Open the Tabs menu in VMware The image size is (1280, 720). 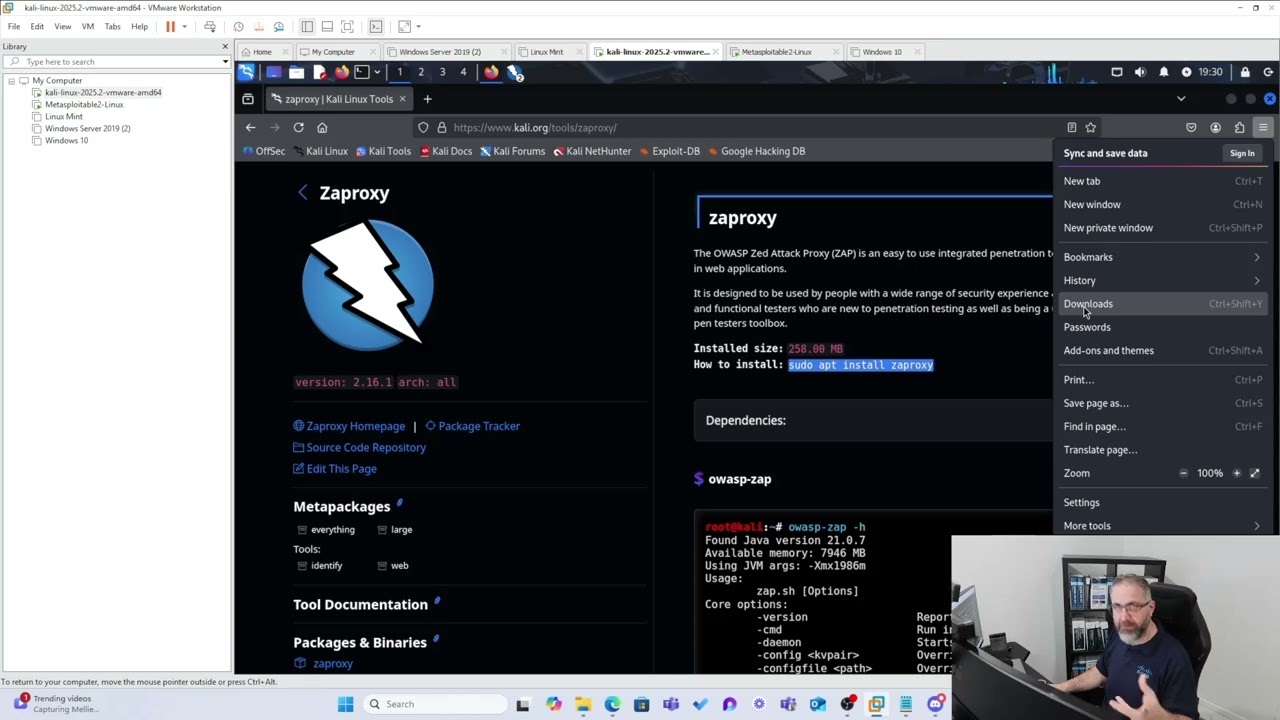(x=113, y=26)
